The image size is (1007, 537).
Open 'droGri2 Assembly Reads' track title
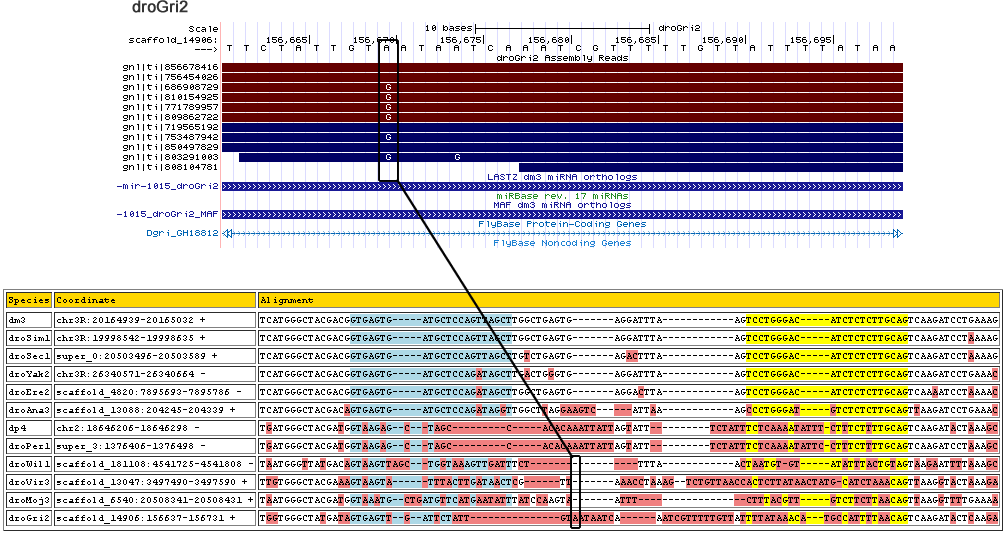click(562, 58)
